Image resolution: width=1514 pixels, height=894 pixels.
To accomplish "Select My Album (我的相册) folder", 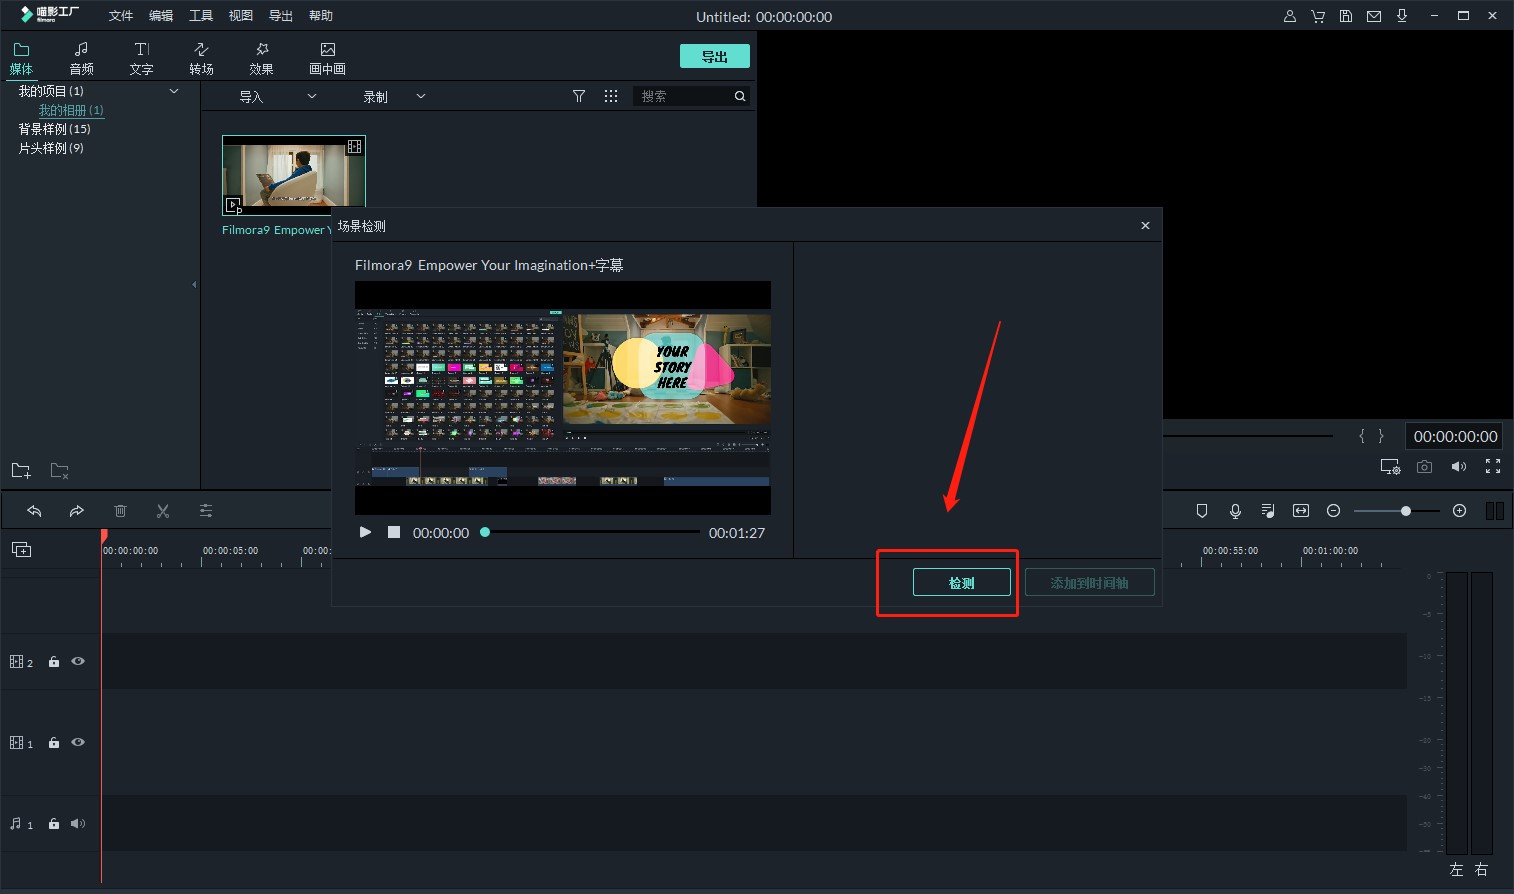I will tap(71, 110).
